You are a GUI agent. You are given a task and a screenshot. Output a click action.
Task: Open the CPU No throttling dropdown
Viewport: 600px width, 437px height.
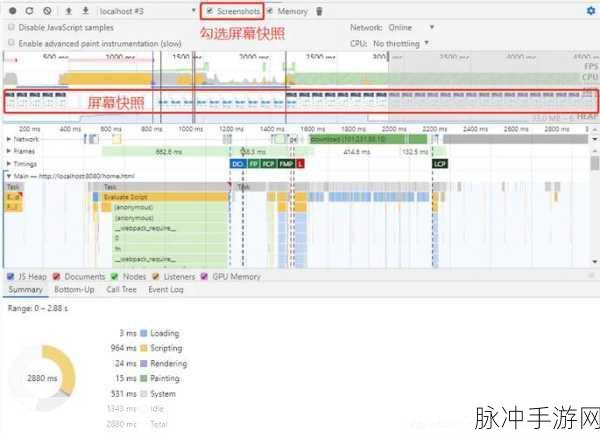pyautogui.click(x=401, y=44)
